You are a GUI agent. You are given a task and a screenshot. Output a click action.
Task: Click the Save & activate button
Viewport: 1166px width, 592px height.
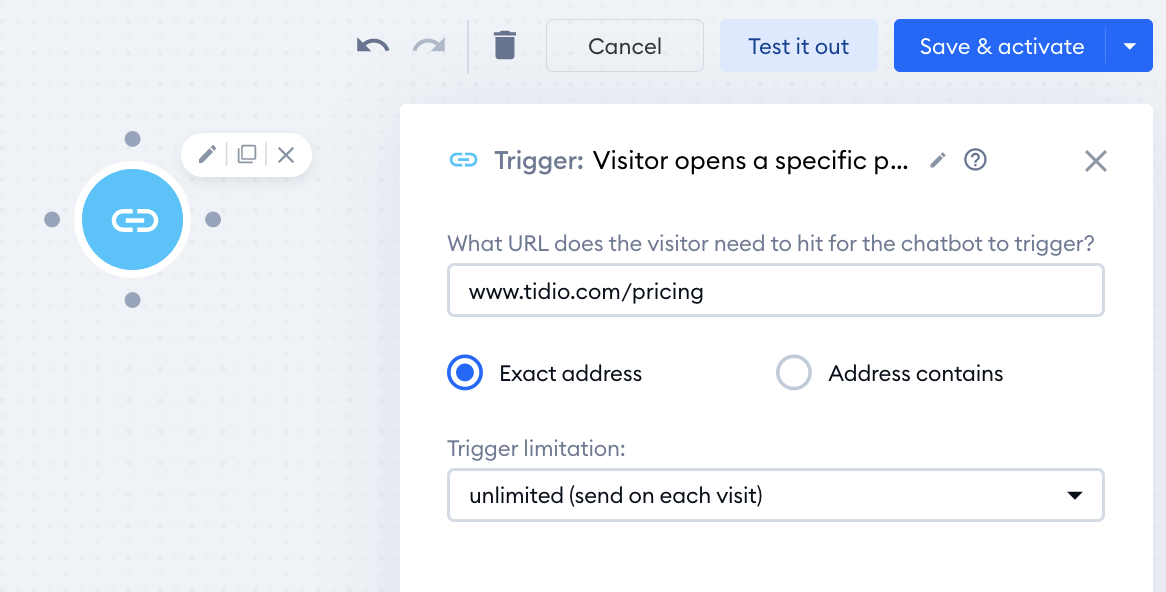[1000, 46]
